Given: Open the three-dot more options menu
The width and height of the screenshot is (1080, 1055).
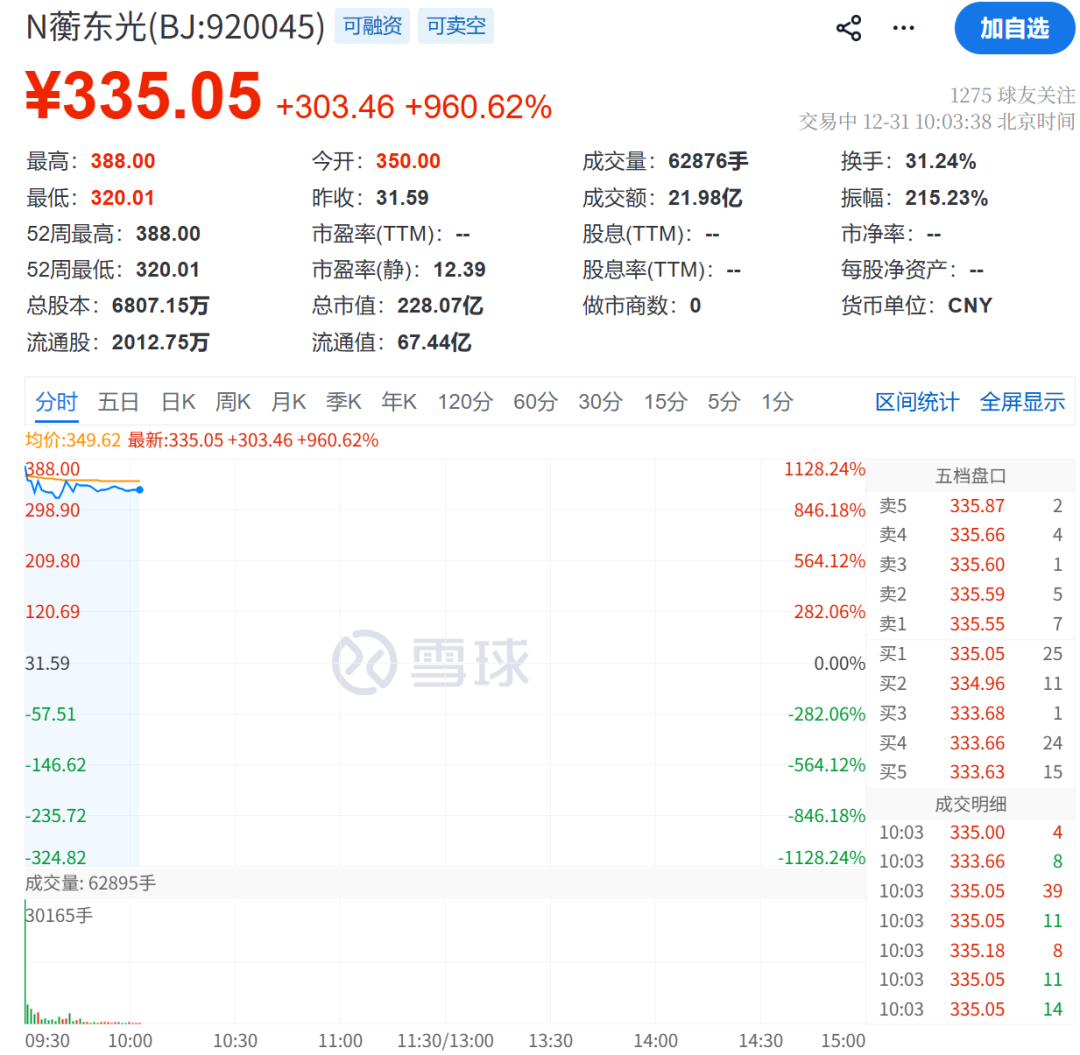Looking at the screenshot, I should point(903,28).
